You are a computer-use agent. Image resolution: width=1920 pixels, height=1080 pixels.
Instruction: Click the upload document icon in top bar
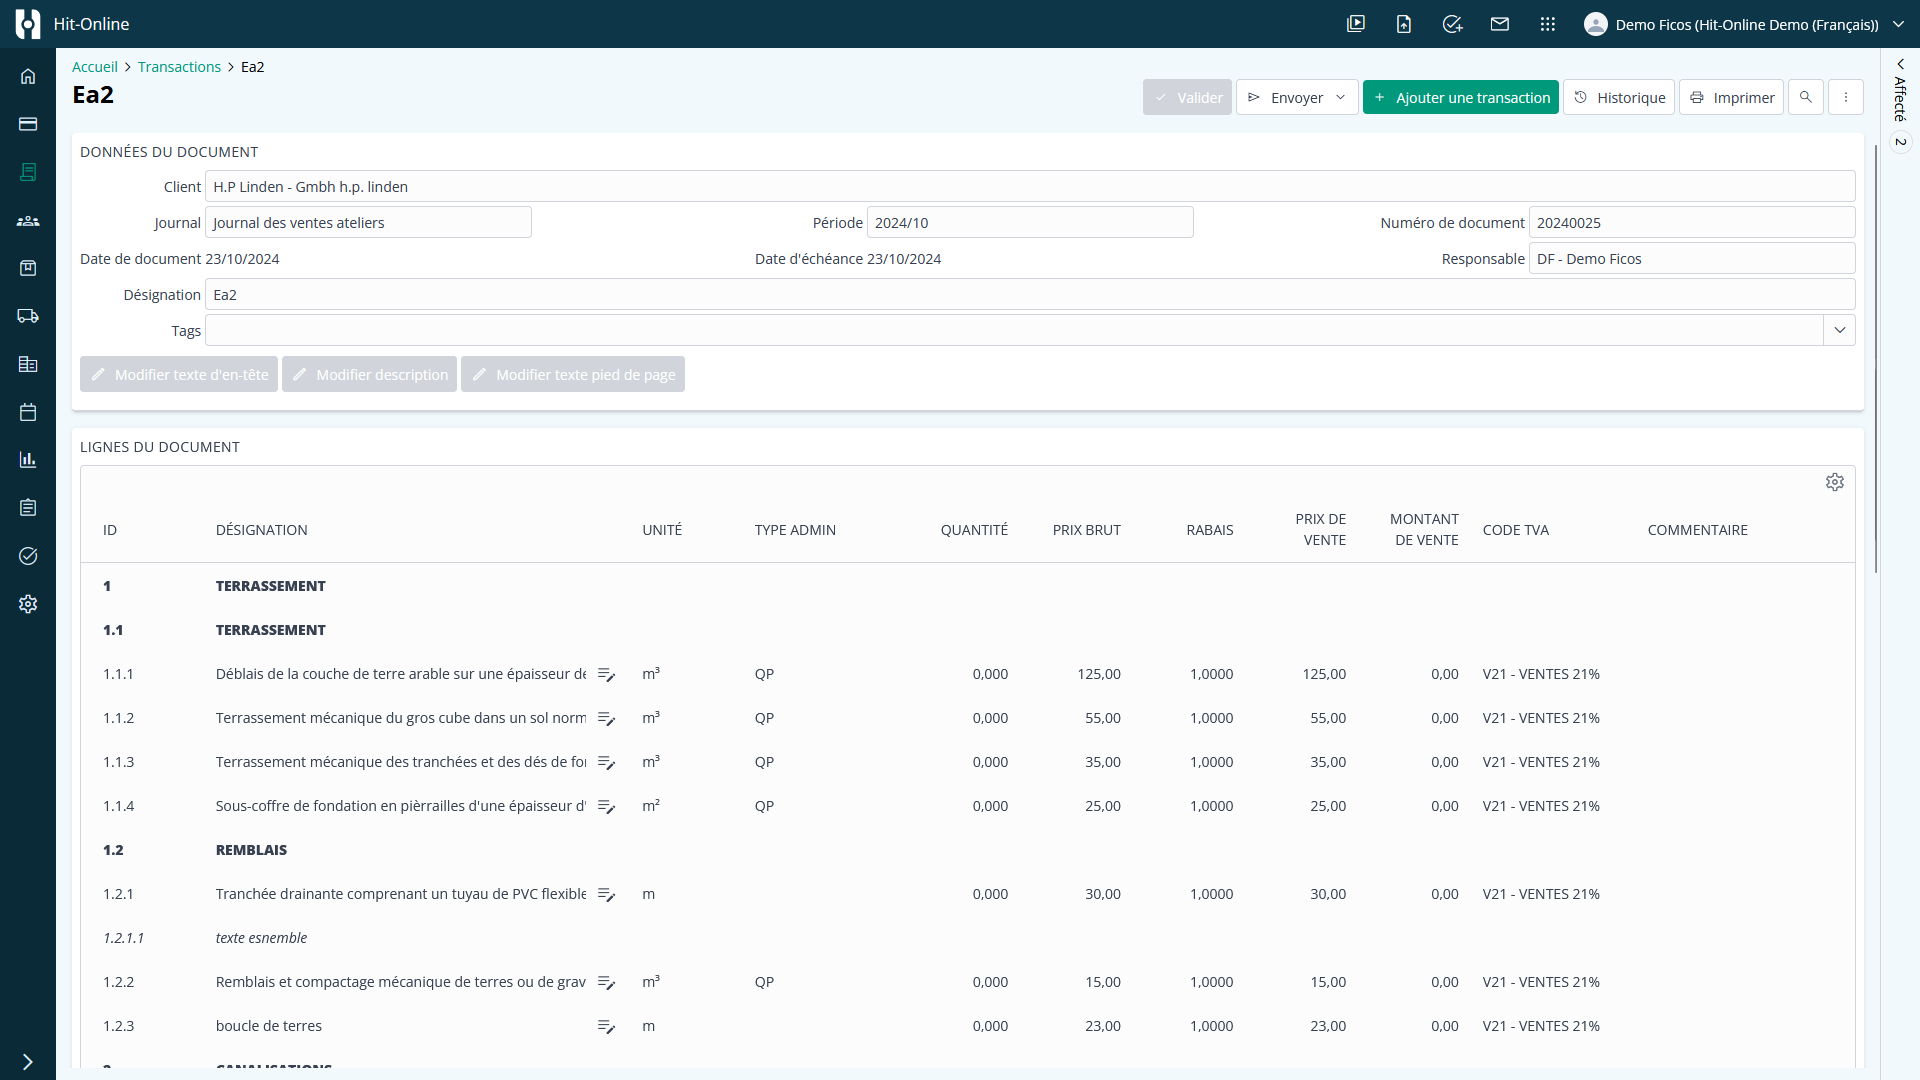(1404, 24)
